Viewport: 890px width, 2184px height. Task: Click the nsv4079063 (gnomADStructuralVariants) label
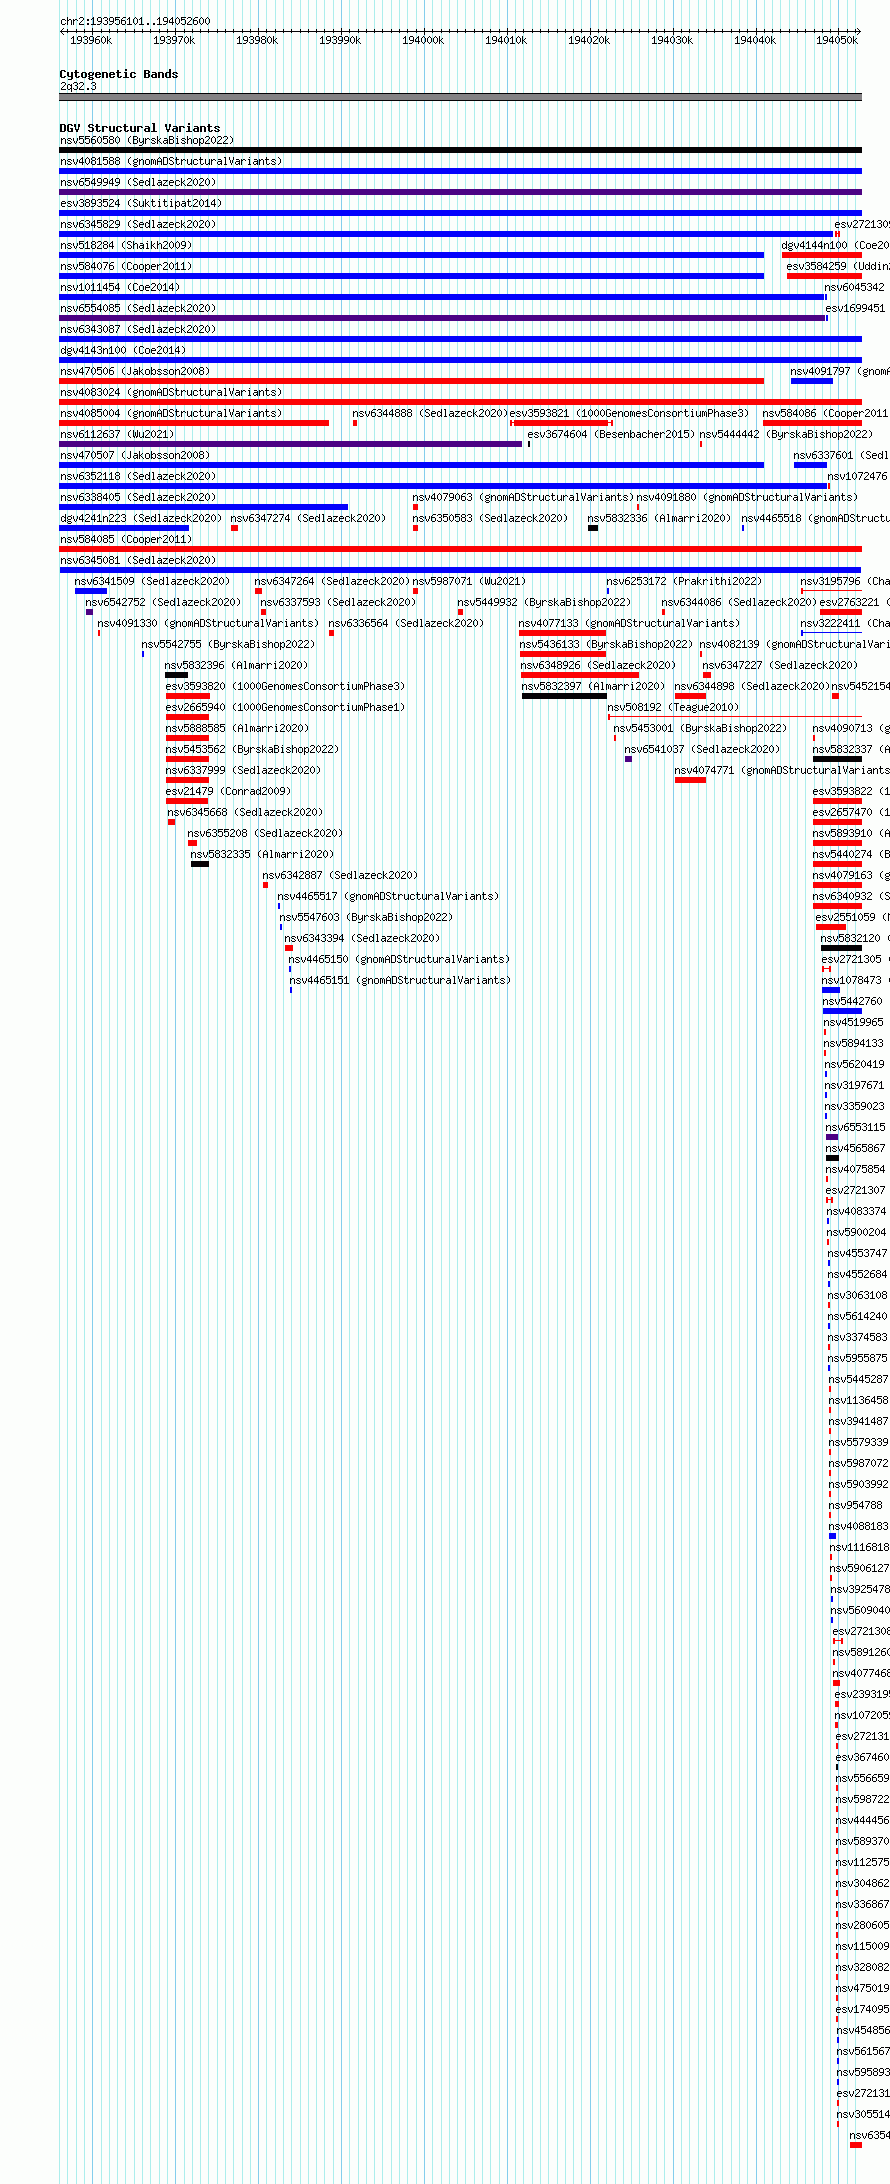click(523, 497)
